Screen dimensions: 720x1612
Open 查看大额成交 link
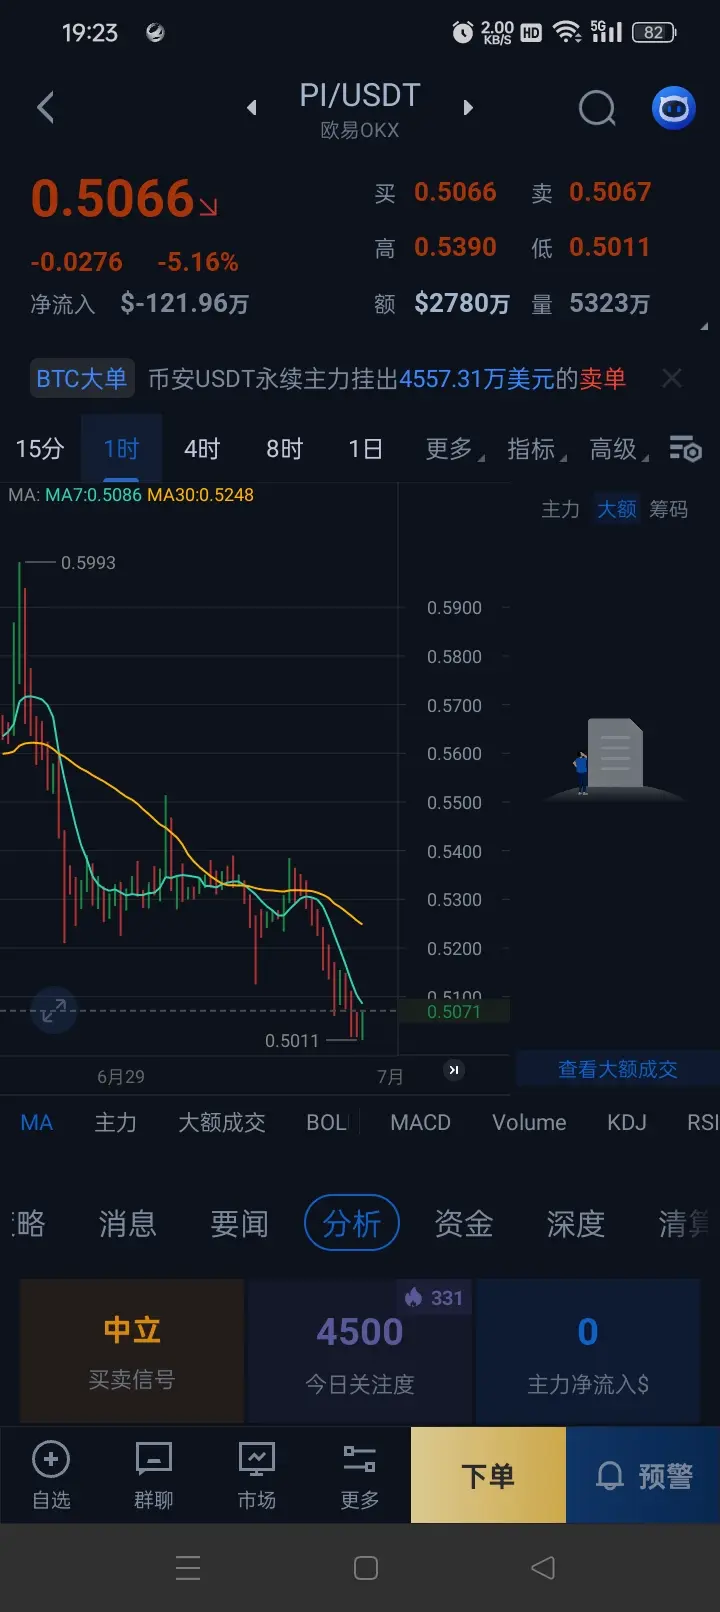coord(617,1069)
